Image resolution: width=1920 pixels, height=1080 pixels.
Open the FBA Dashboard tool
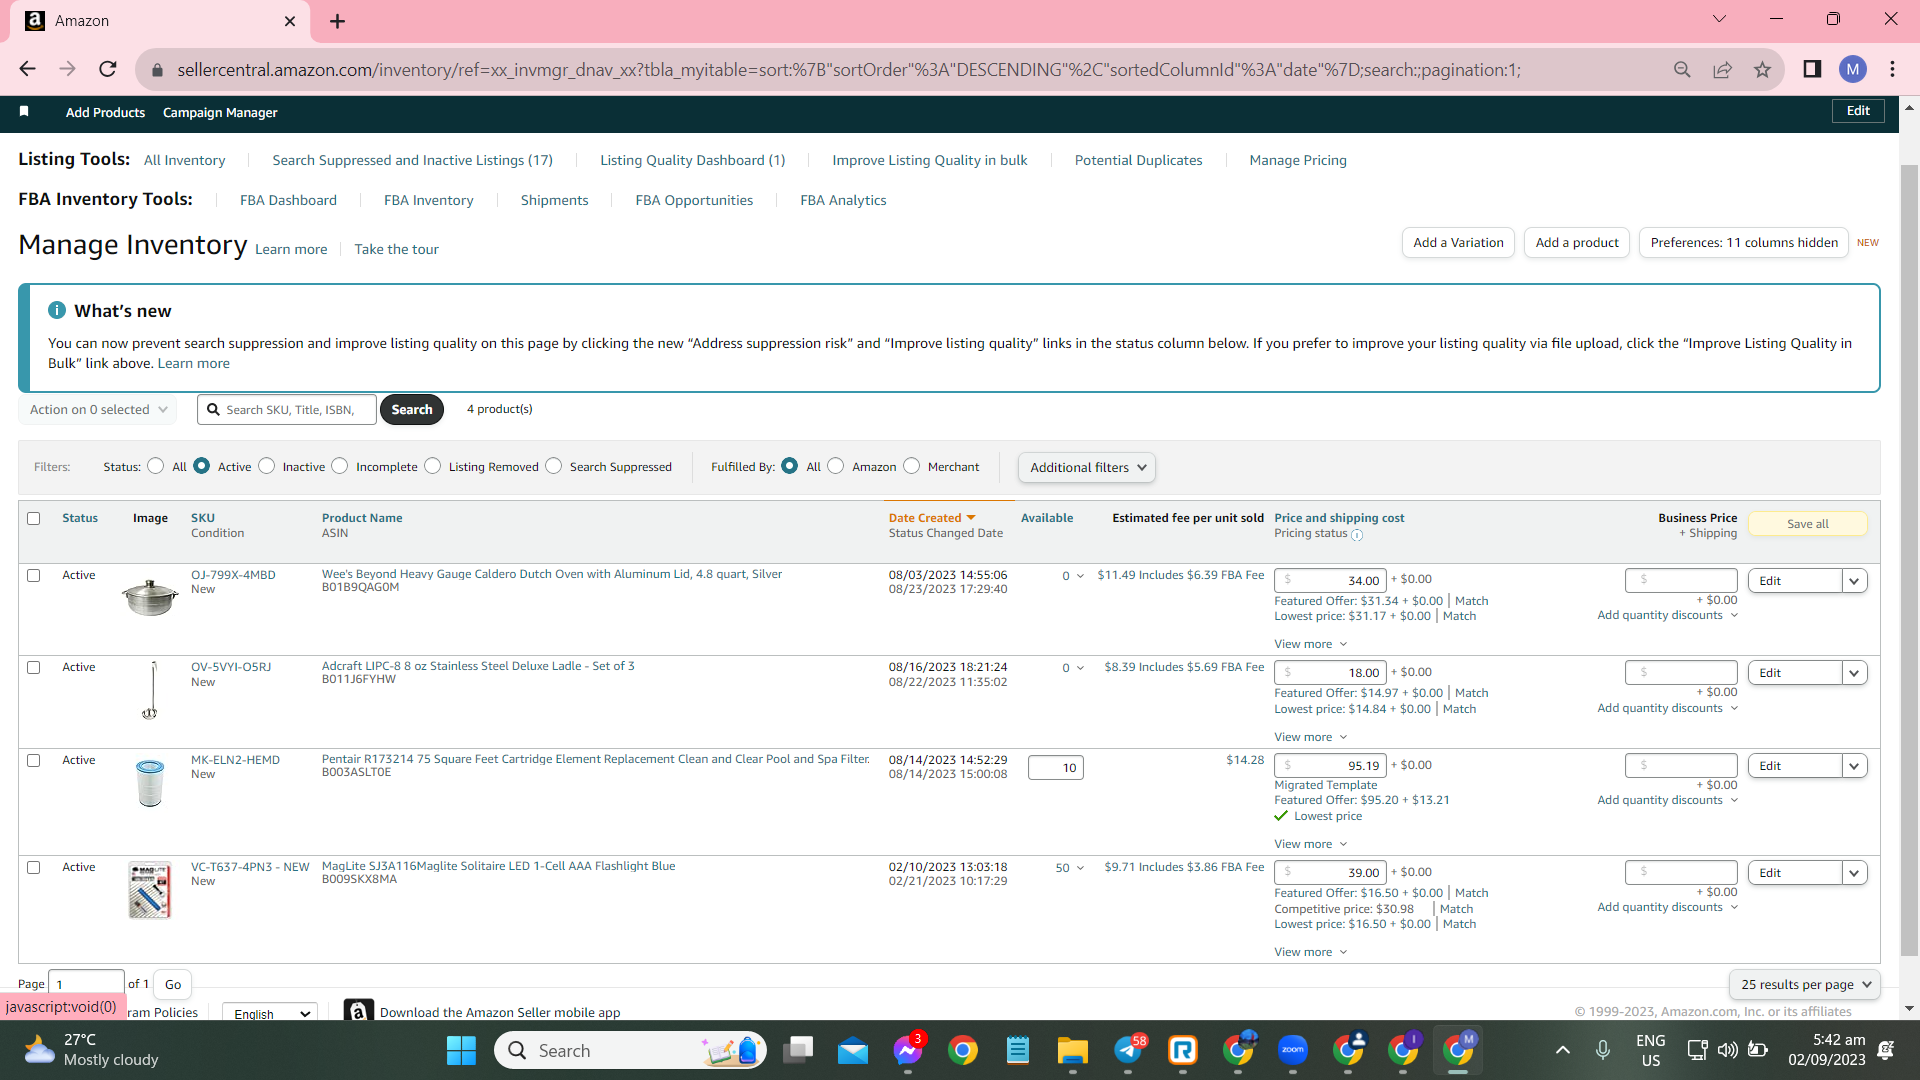point(288,200)
